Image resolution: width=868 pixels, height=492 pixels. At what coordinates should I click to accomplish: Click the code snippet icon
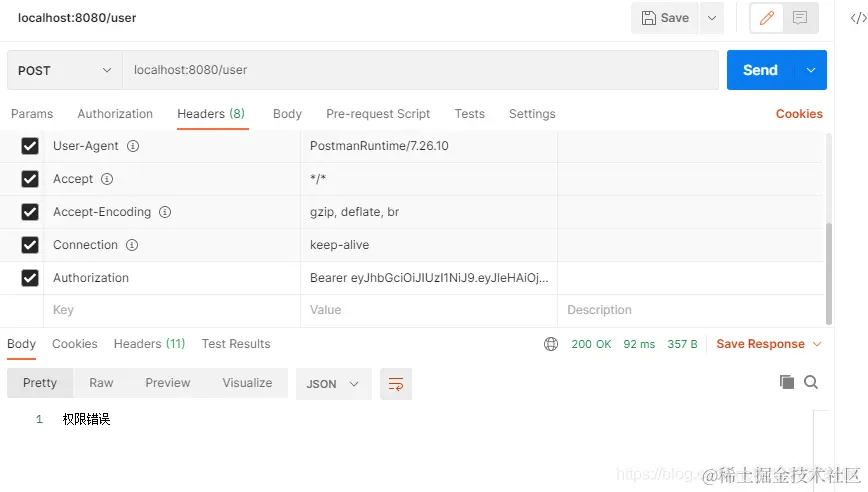click(857, 18)
